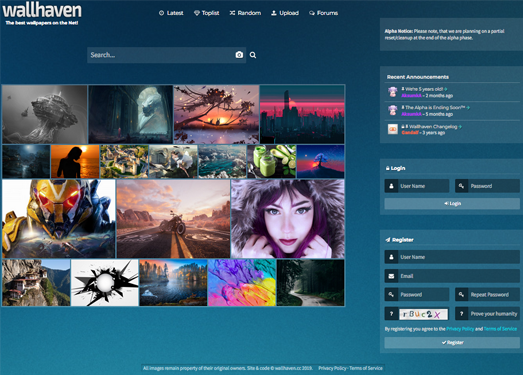Click the orange avatar beside Wallhaven Changelog
This screenshot has height=375, width=523.
click(393, 129)
